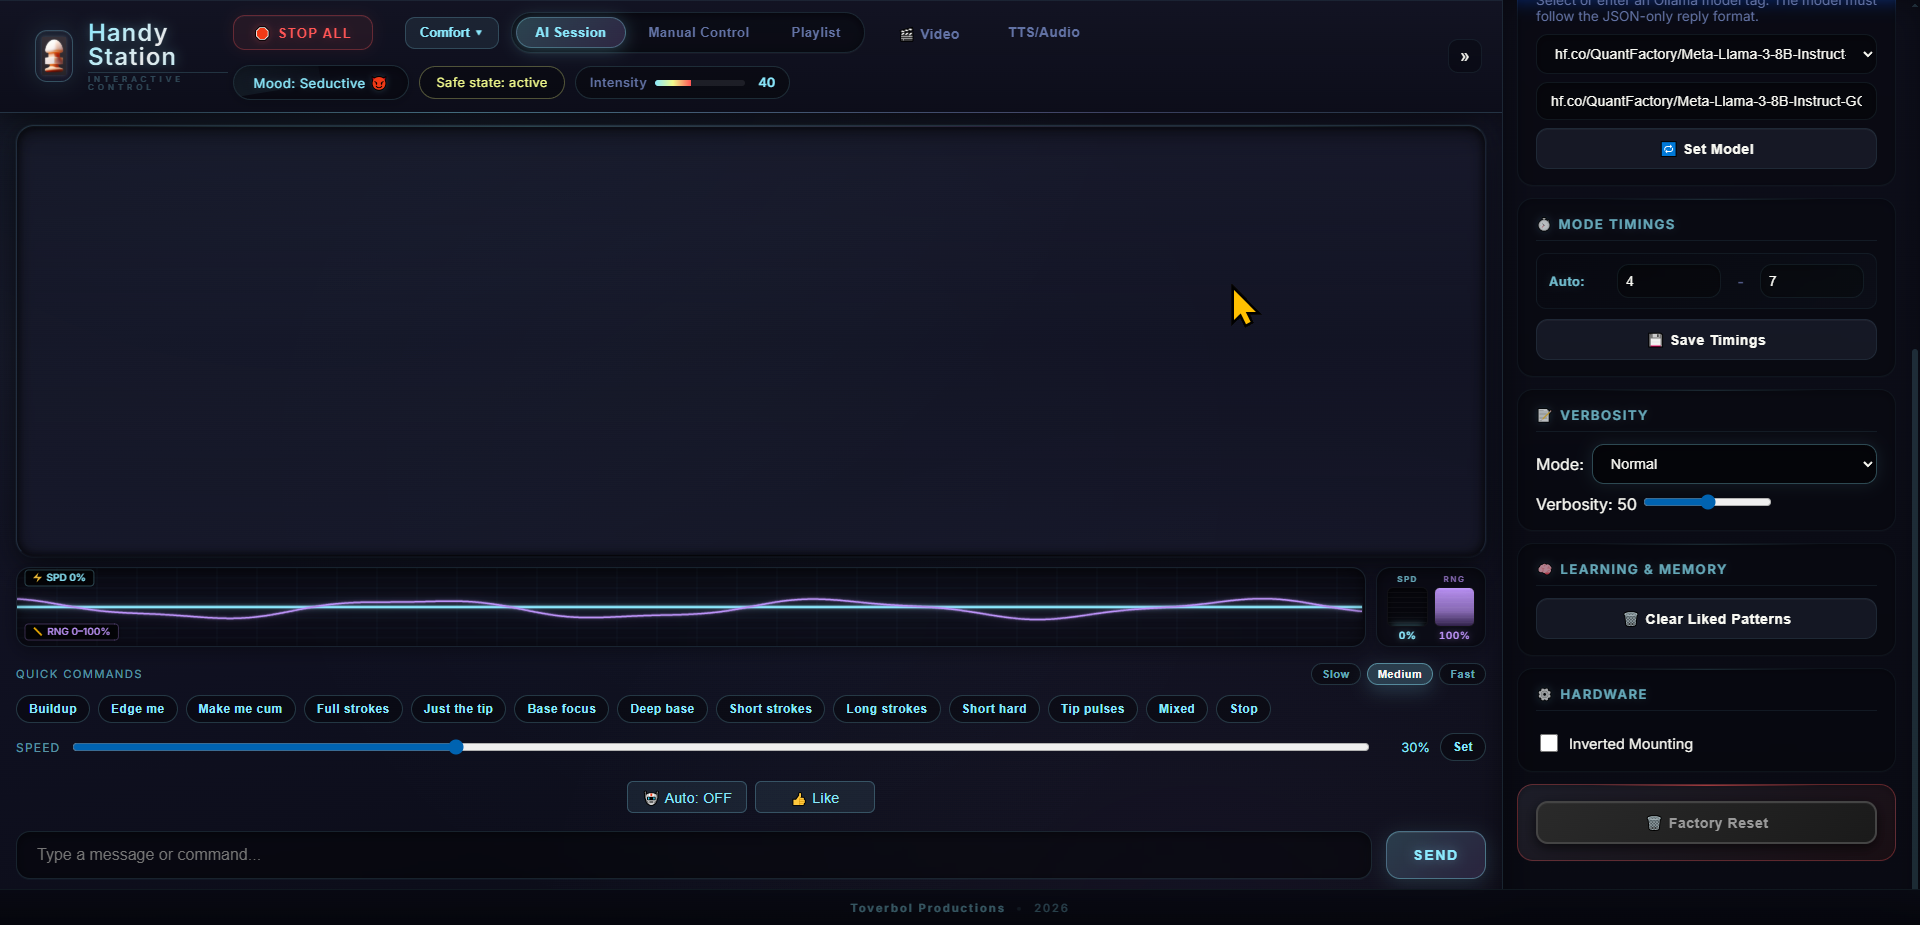
Task: Click the STOP ALL button
Action: [x=303, y=33]
